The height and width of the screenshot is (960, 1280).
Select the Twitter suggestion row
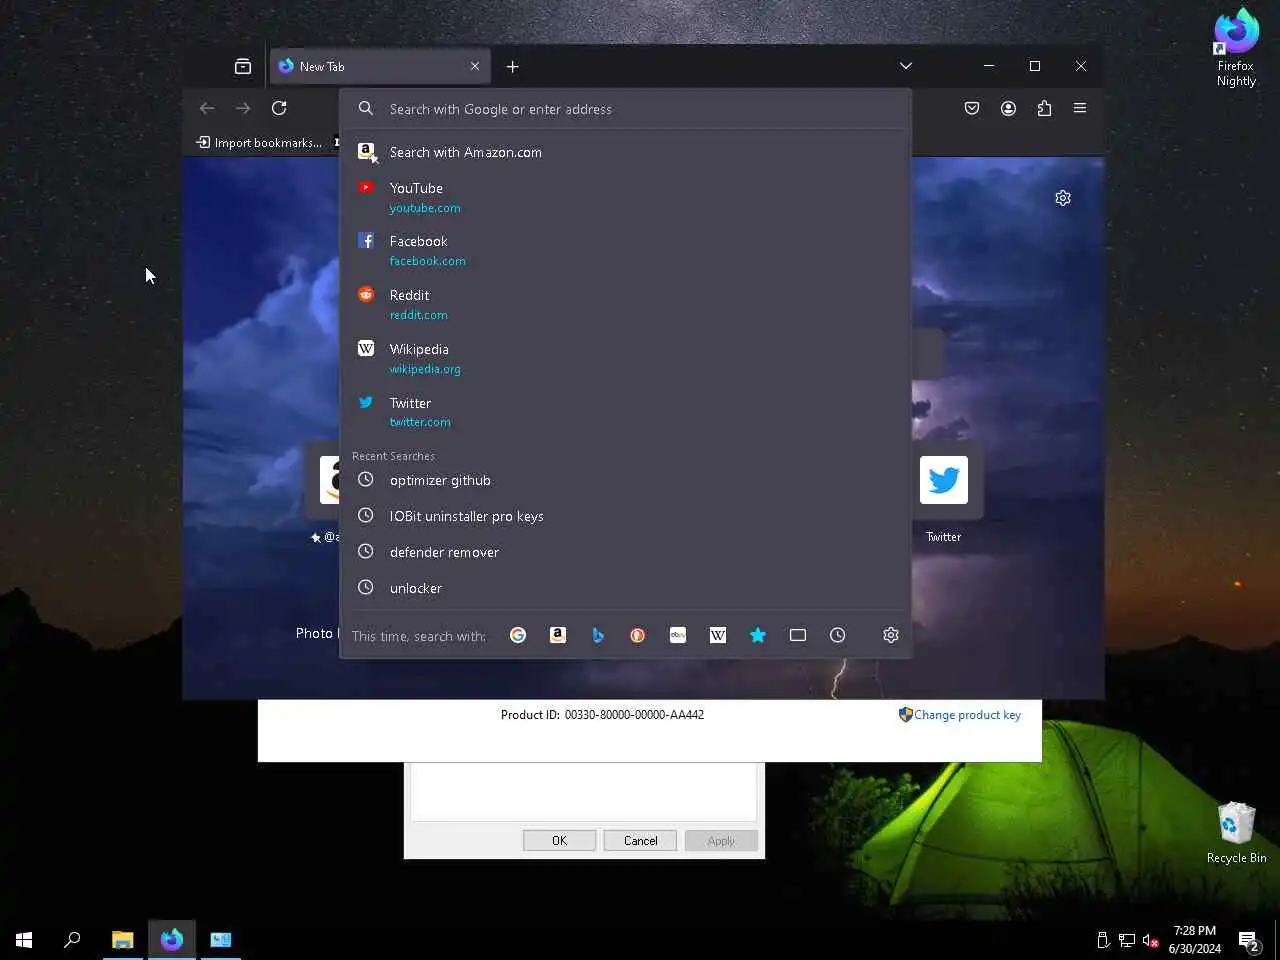[626, 411]
